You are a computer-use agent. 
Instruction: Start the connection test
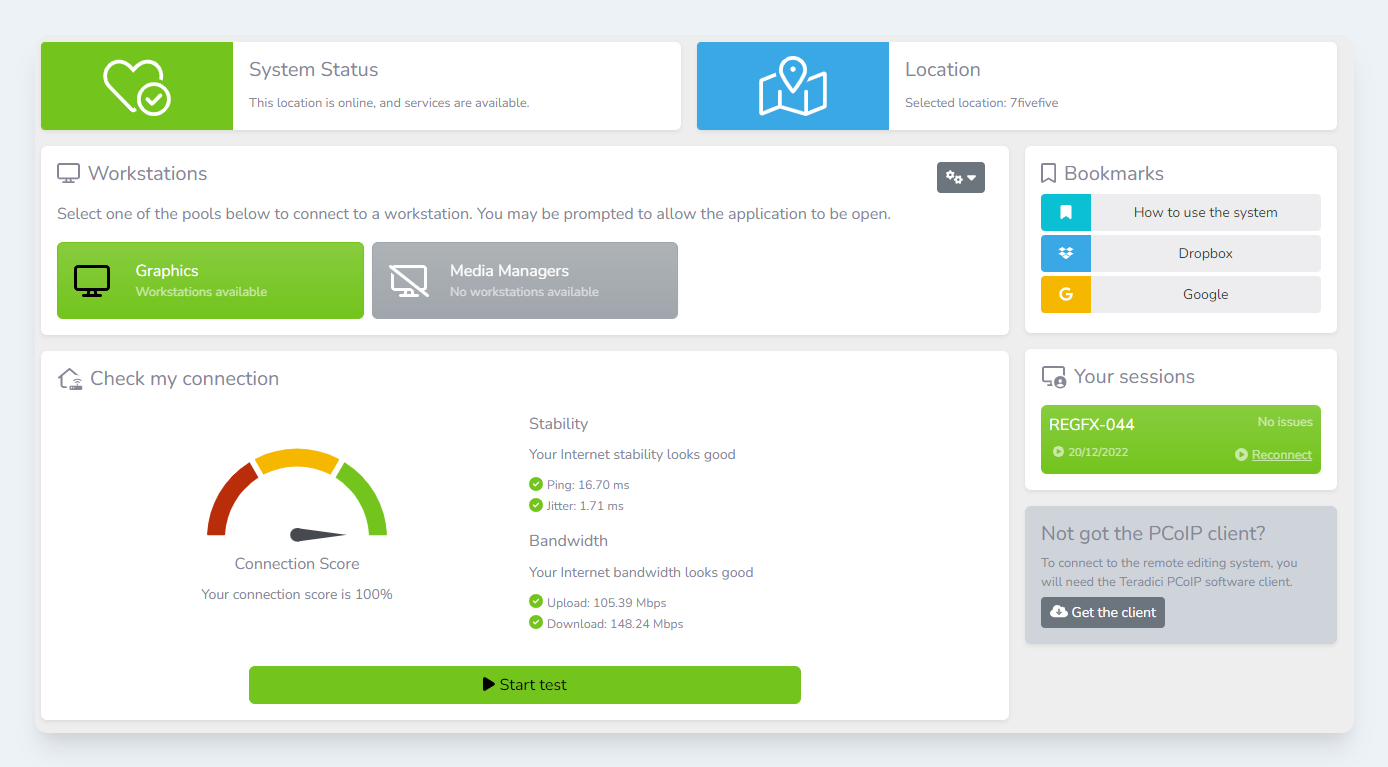coord(524,685)
